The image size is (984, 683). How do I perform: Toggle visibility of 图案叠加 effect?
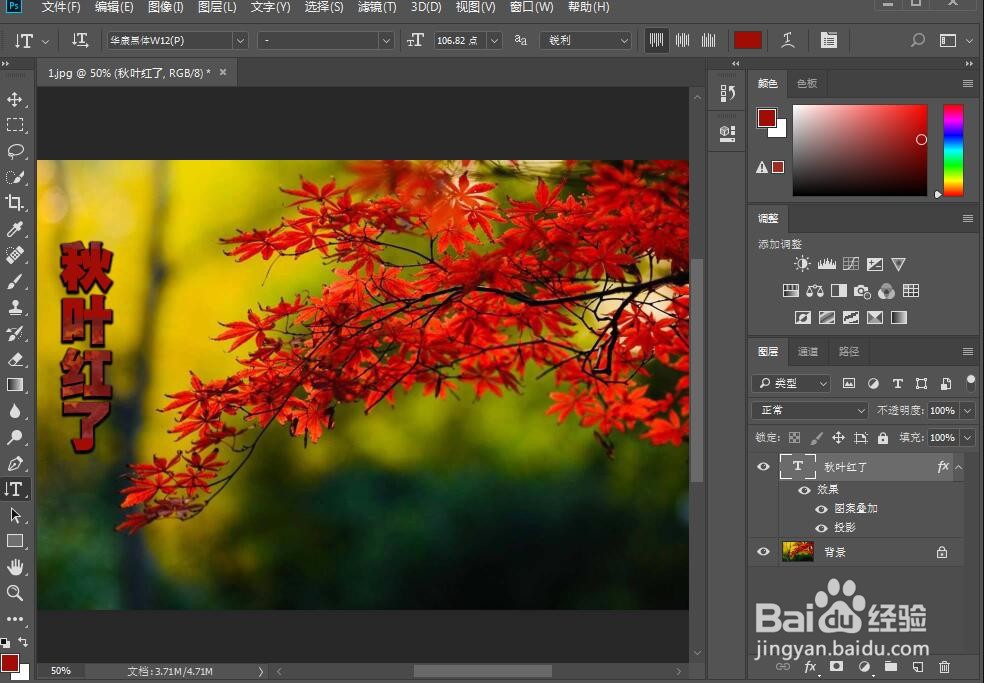[x=821, y=509]
